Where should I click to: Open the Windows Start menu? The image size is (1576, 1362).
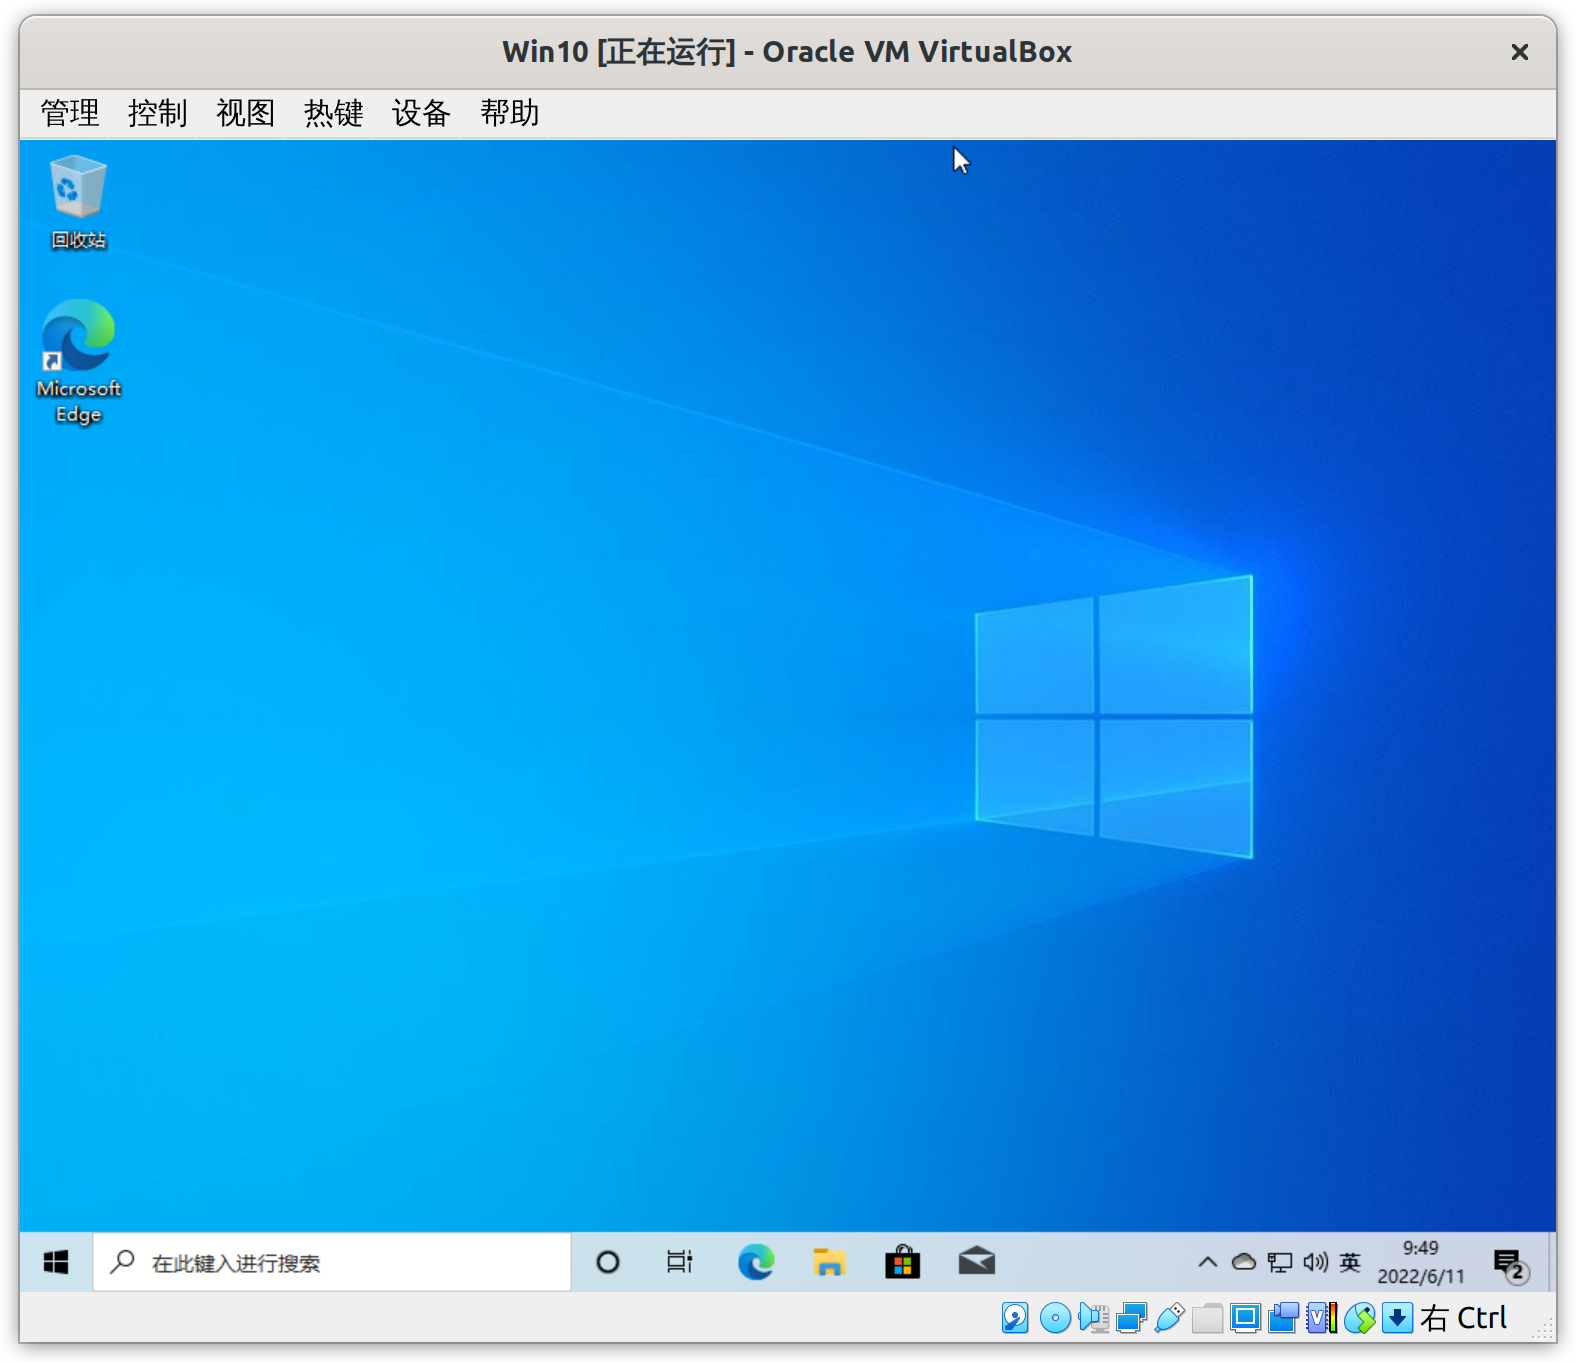56,1262
